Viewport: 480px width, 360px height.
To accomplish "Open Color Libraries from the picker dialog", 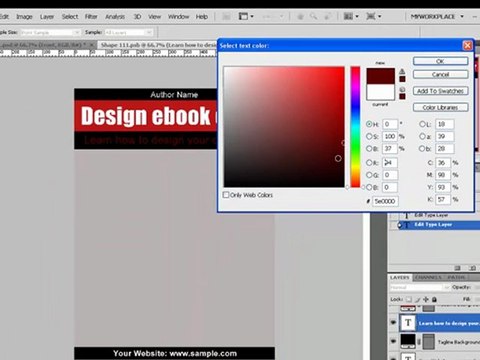I will point(440,107).
